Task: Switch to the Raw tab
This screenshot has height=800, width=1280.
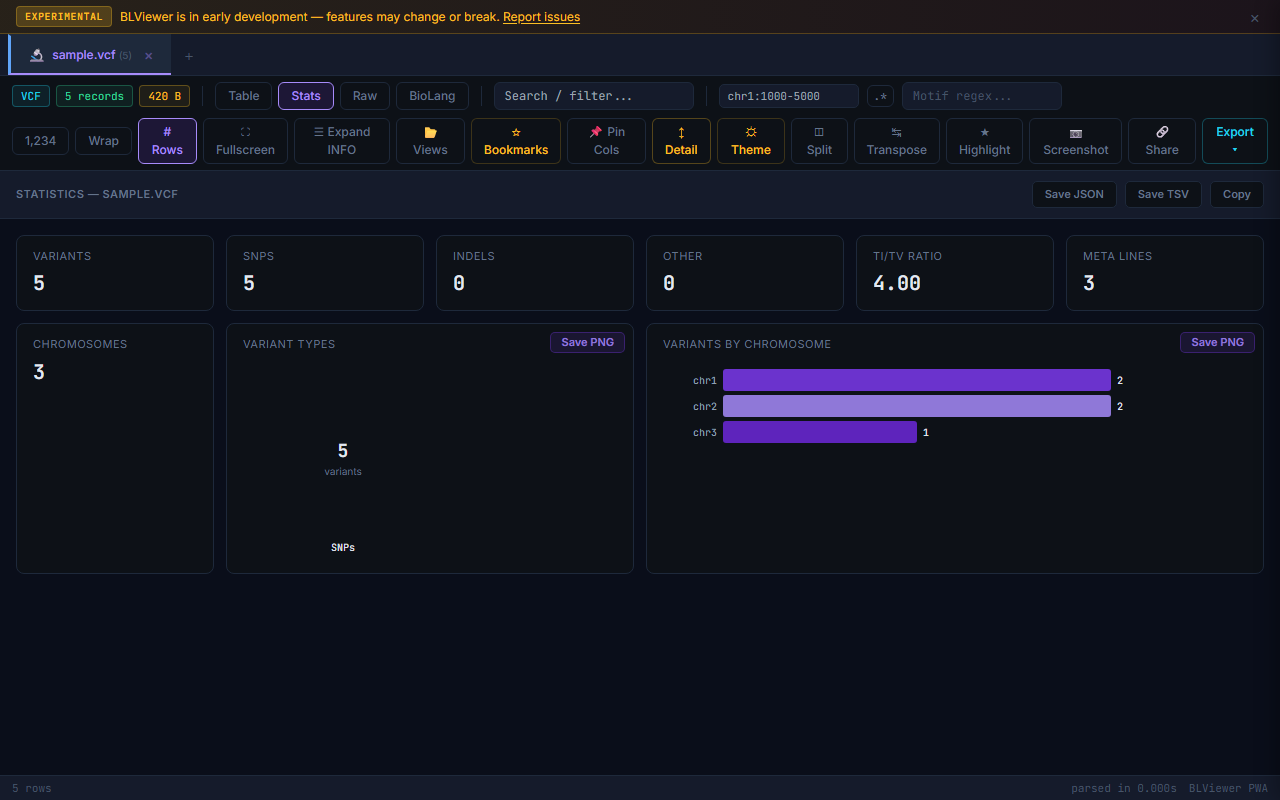Action: coord(364,95)
